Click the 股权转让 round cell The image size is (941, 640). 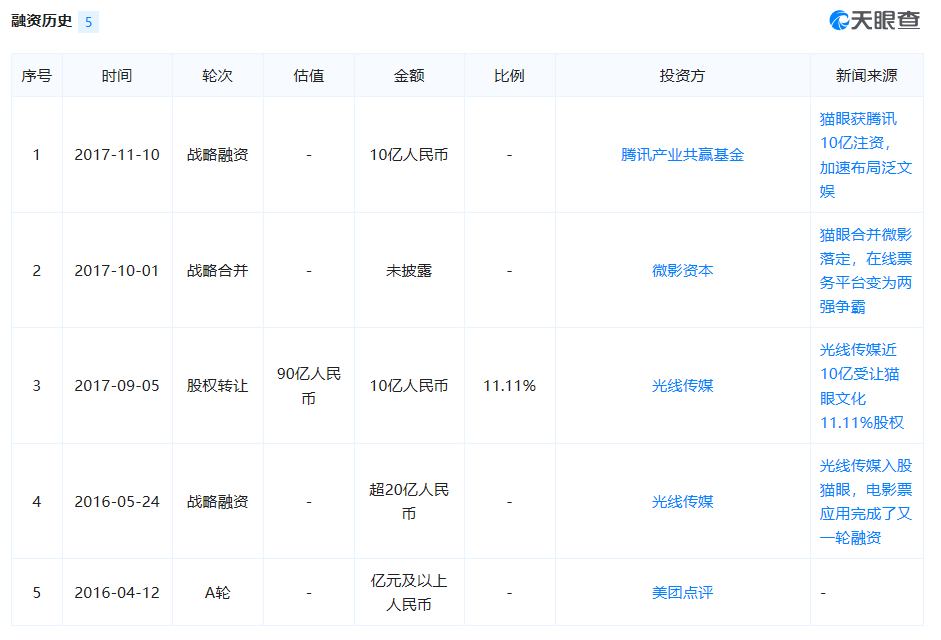(x=217, y=386)
